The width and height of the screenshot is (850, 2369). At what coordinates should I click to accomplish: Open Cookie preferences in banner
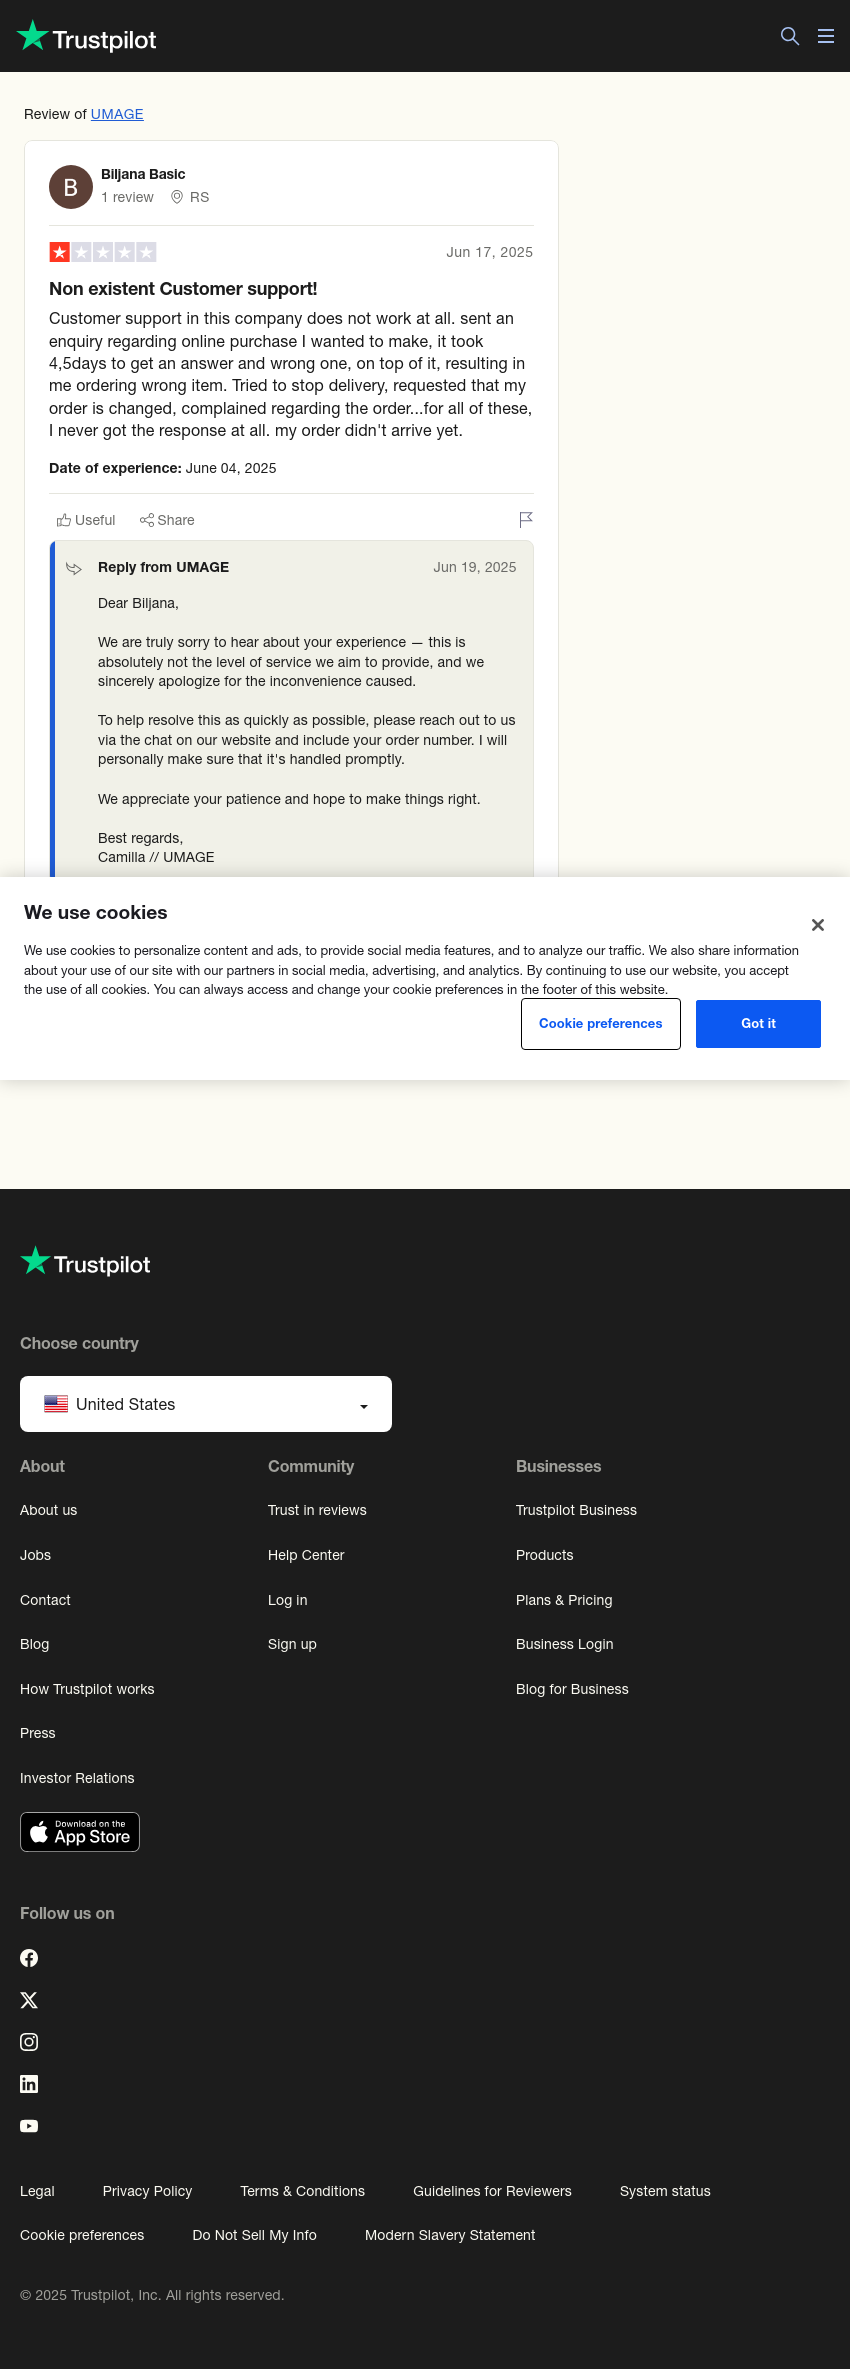coord(601,1024)
